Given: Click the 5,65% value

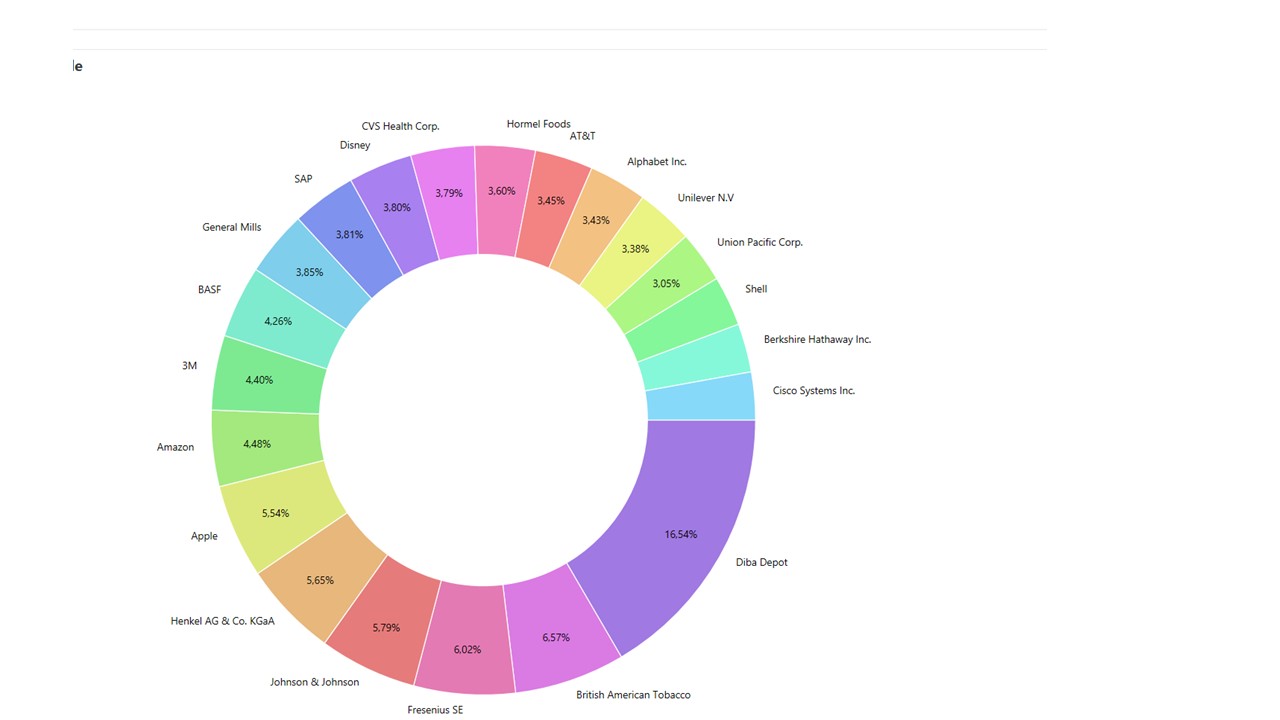Looking at the screenshot, I should [319, 580].
